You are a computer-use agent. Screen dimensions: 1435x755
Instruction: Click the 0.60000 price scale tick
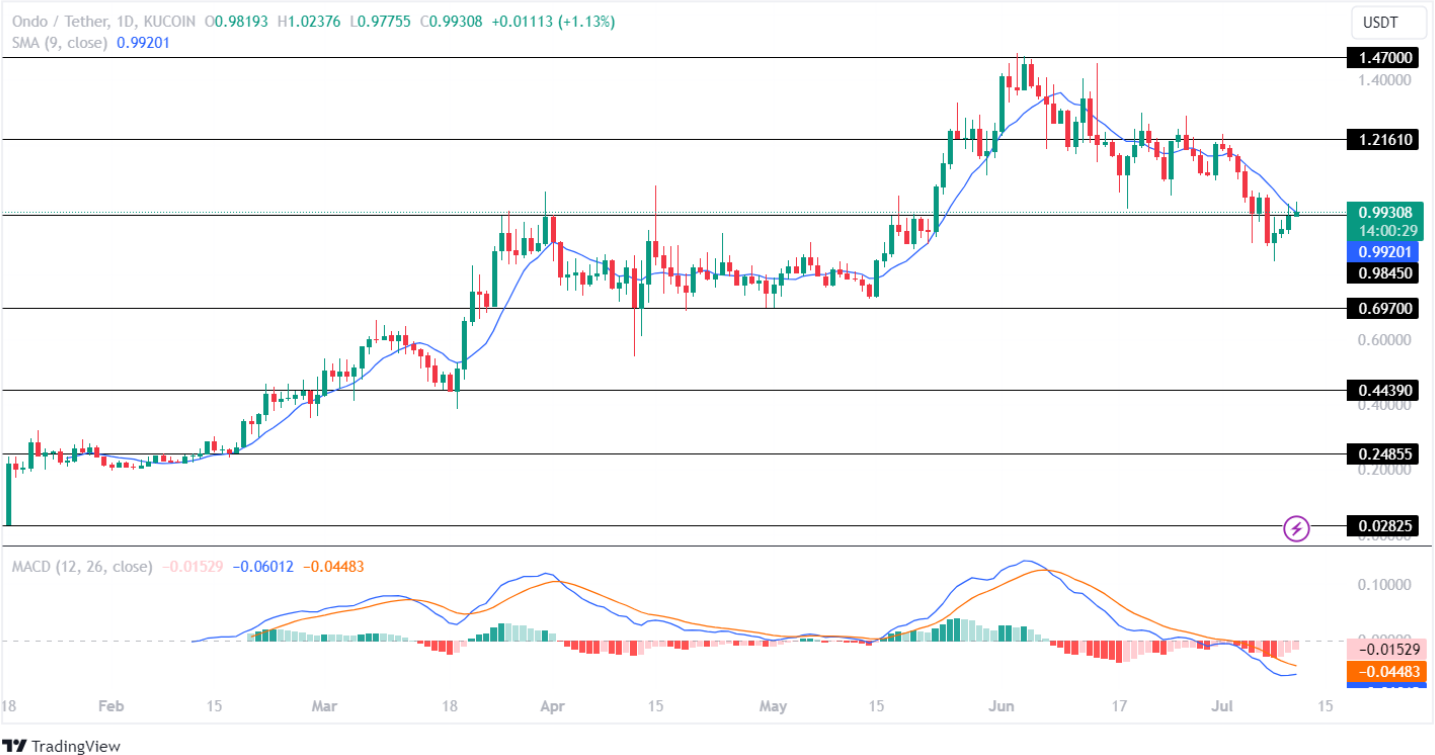click(1385, 340)
